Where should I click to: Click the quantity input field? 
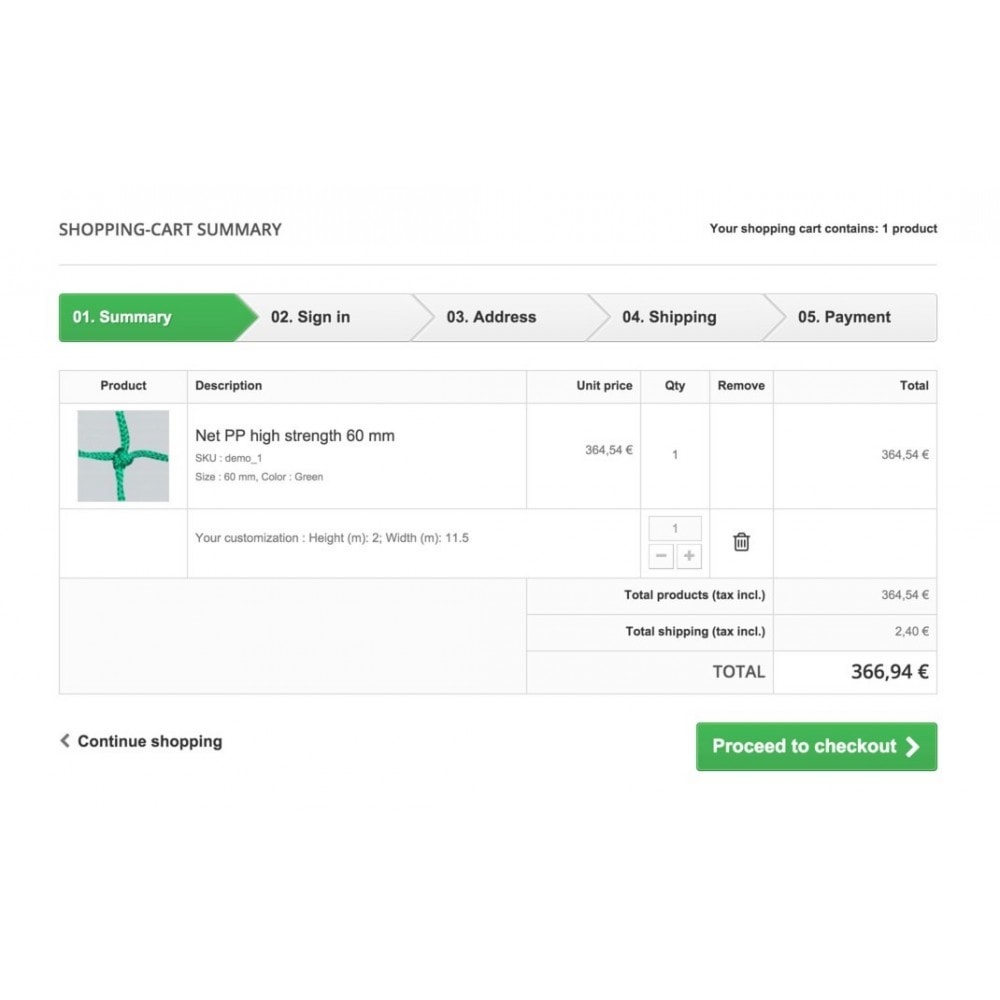pos(675,528)
